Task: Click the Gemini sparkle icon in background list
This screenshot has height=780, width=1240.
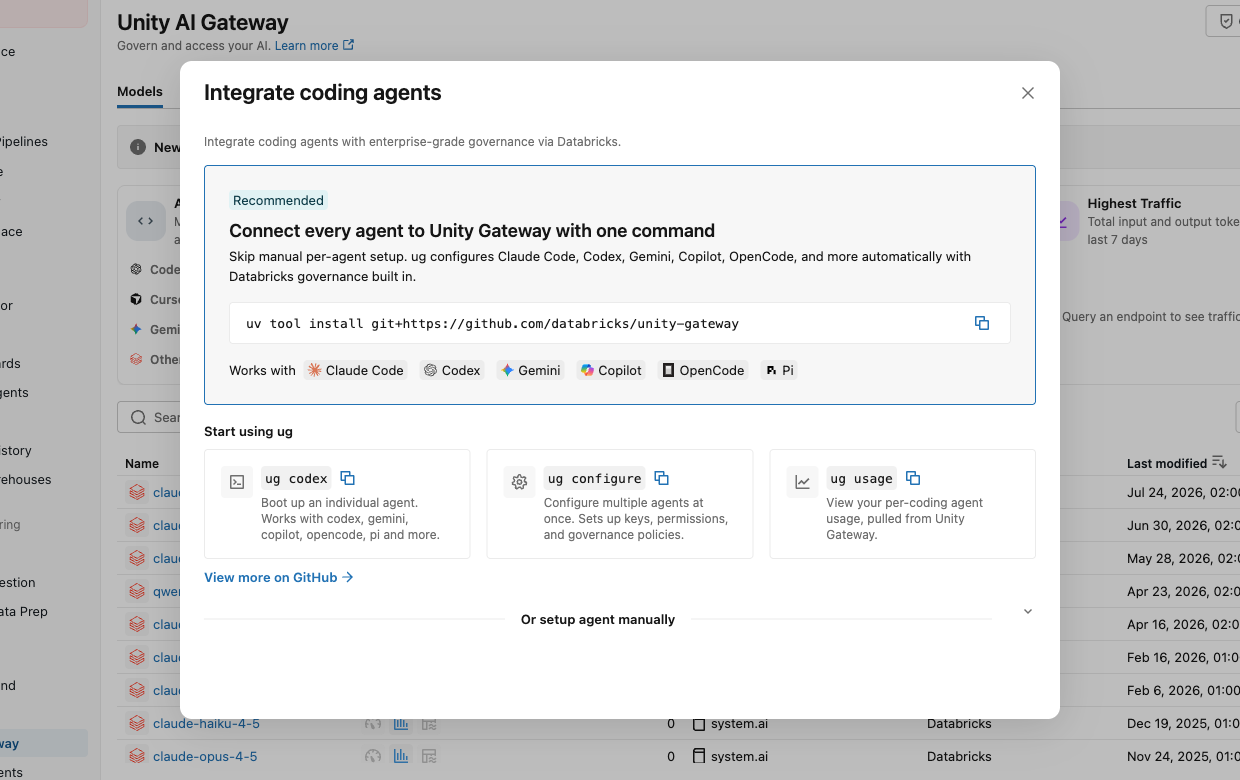Action: click(x=136, y=329)
